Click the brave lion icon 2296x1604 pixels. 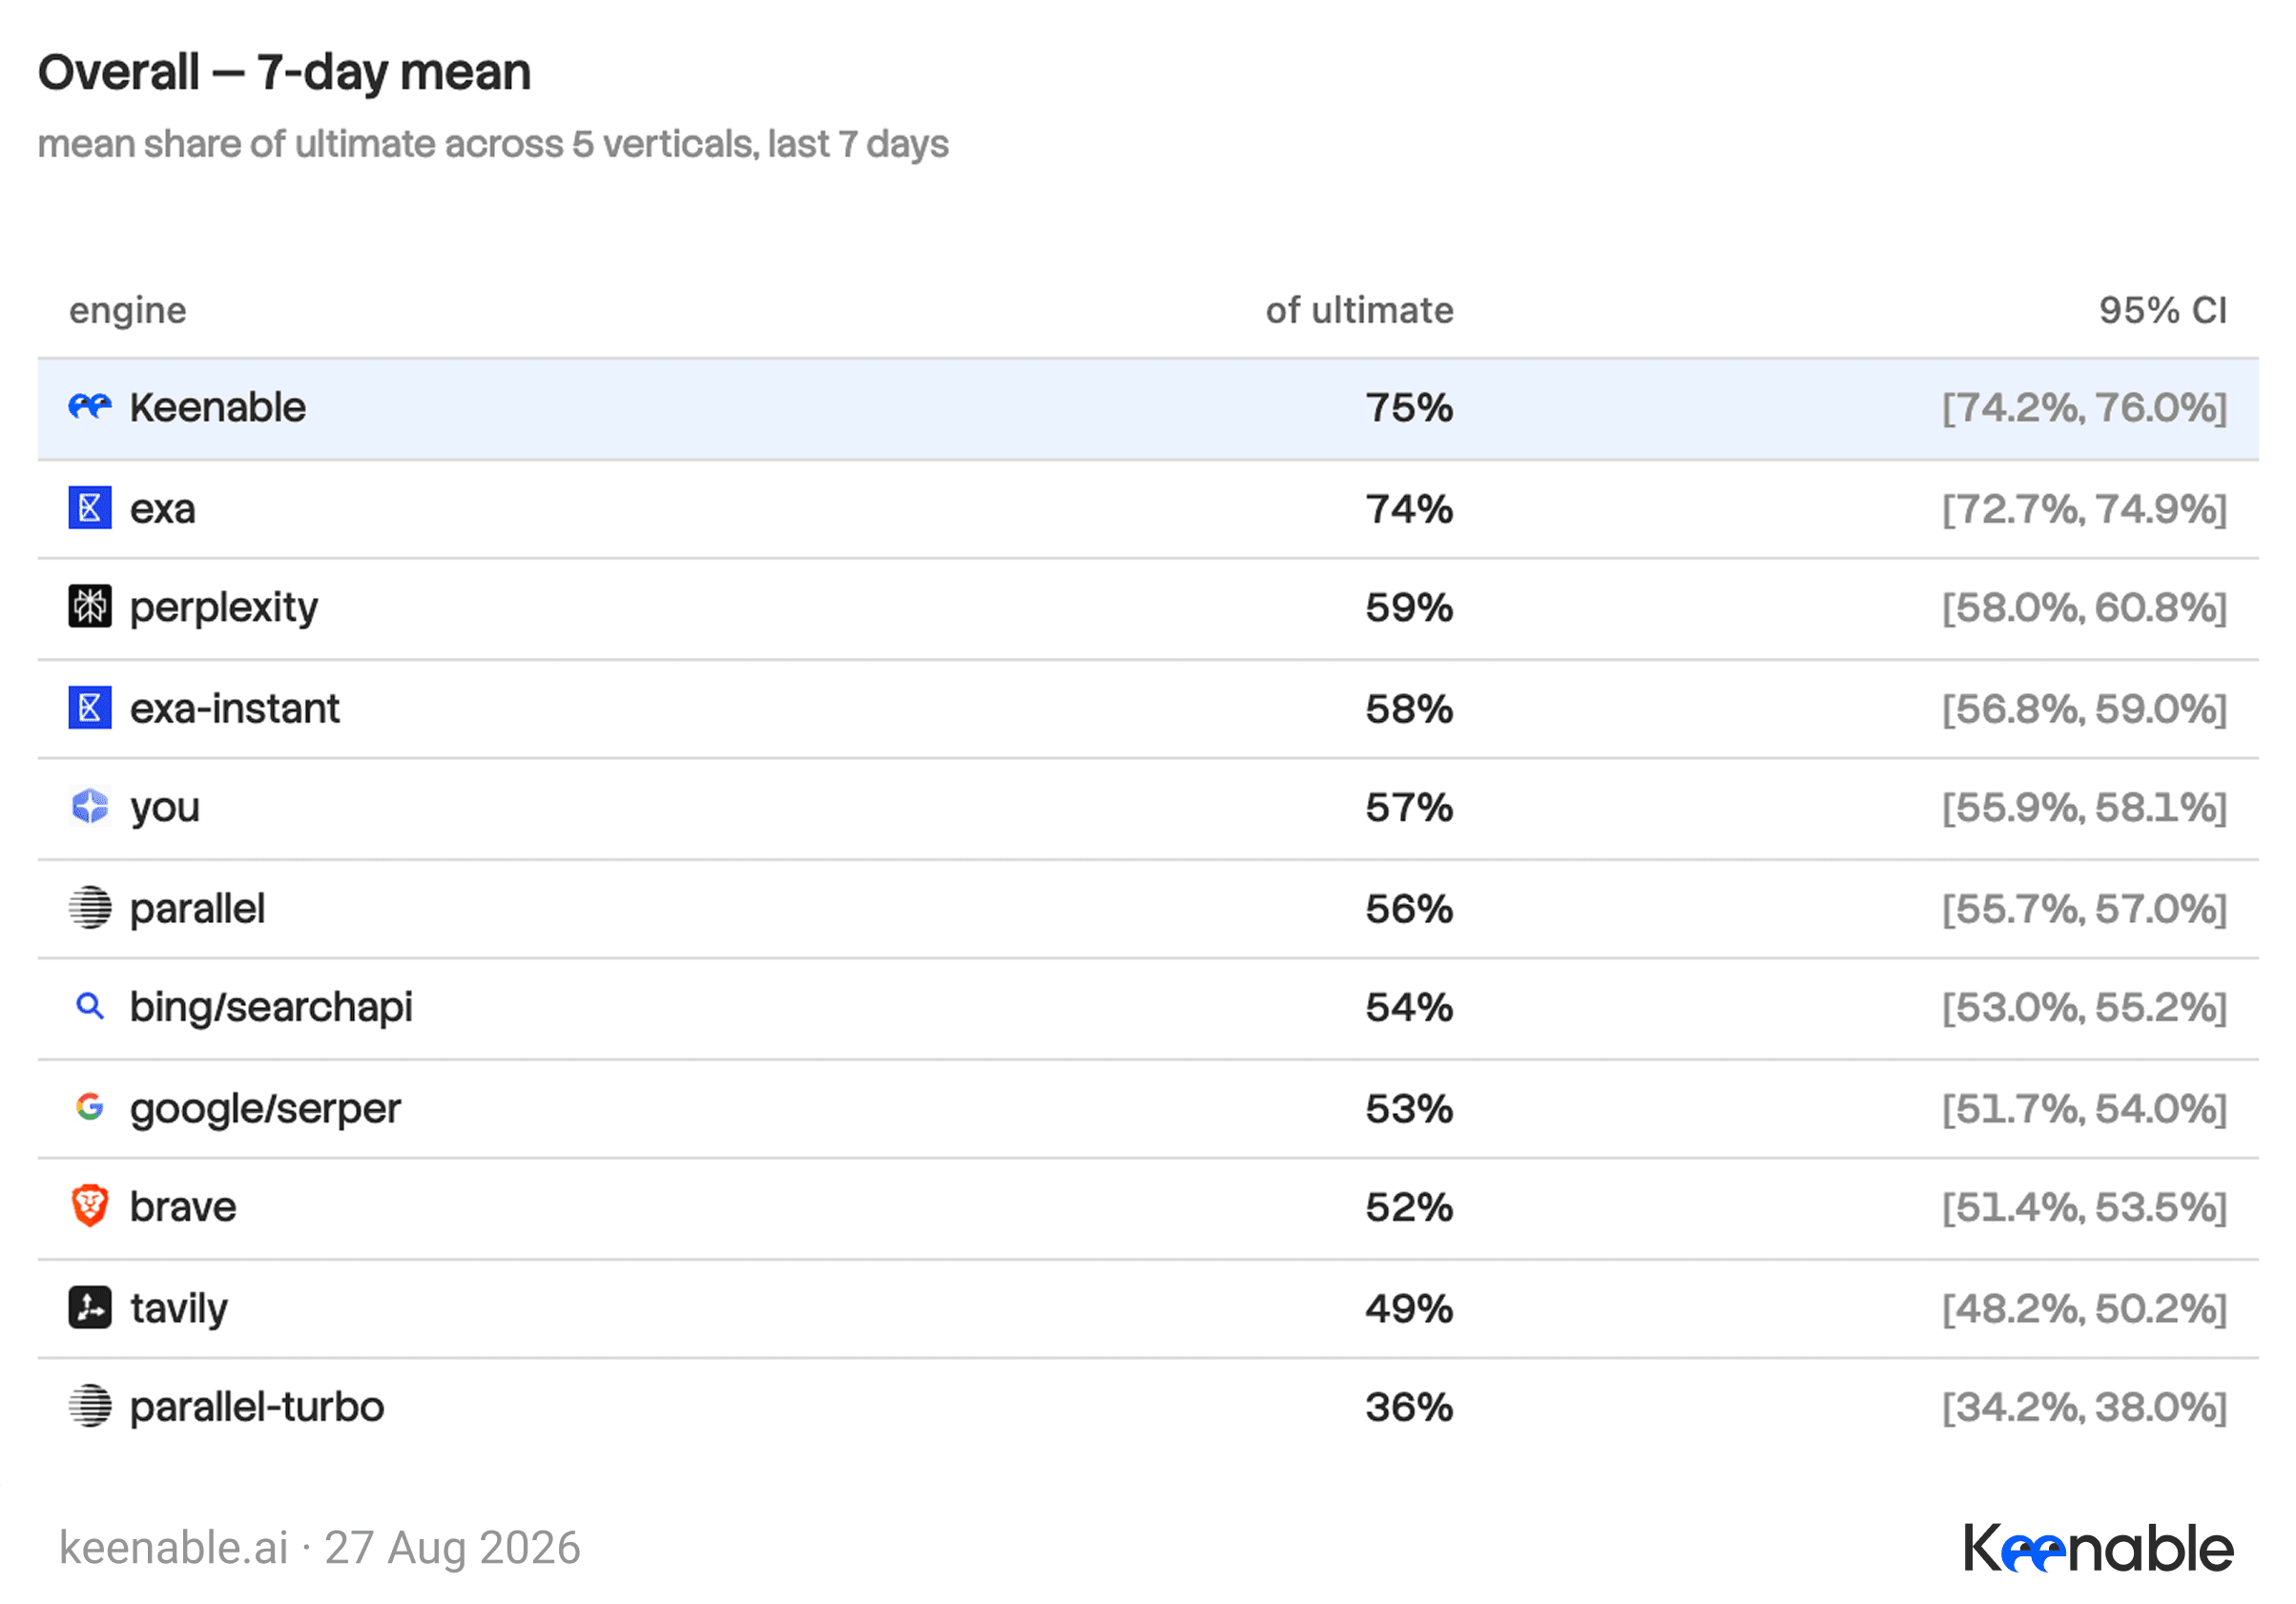(x=90, y=1207)
